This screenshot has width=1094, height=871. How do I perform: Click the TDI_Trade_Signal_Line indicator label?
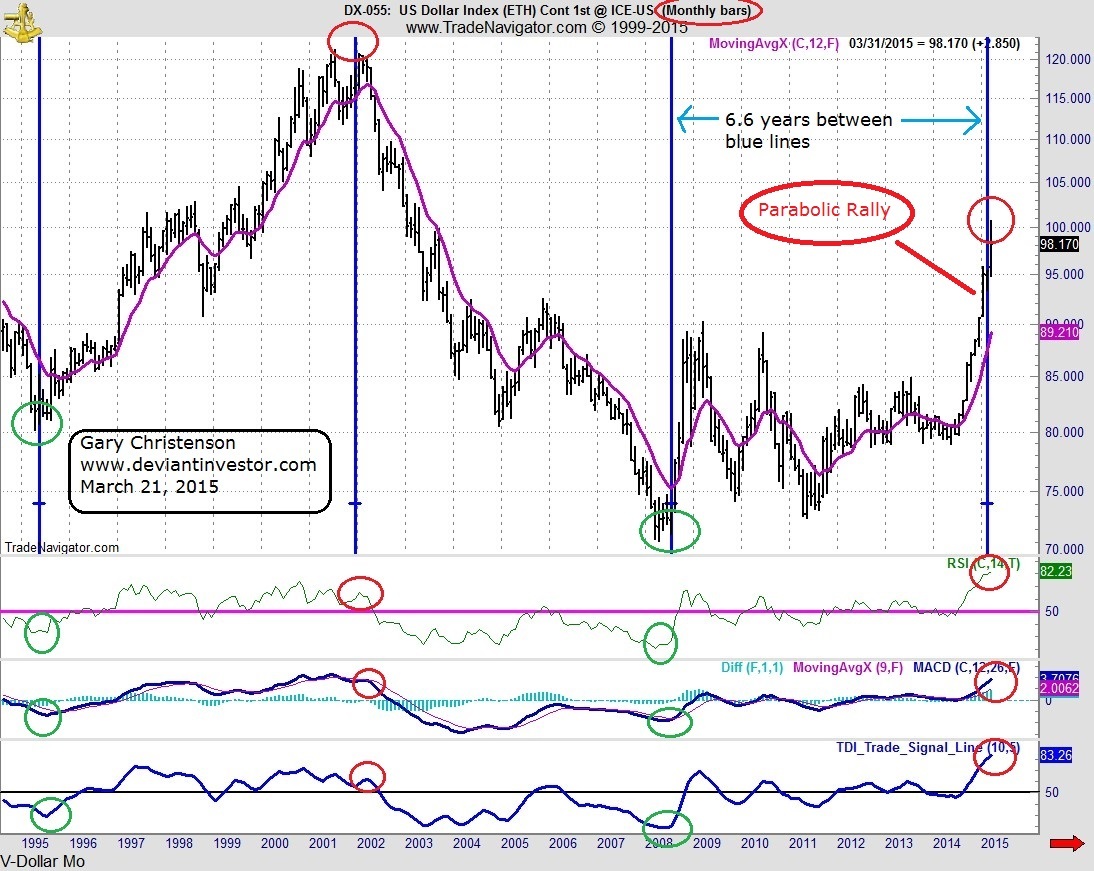coord(928,747)
